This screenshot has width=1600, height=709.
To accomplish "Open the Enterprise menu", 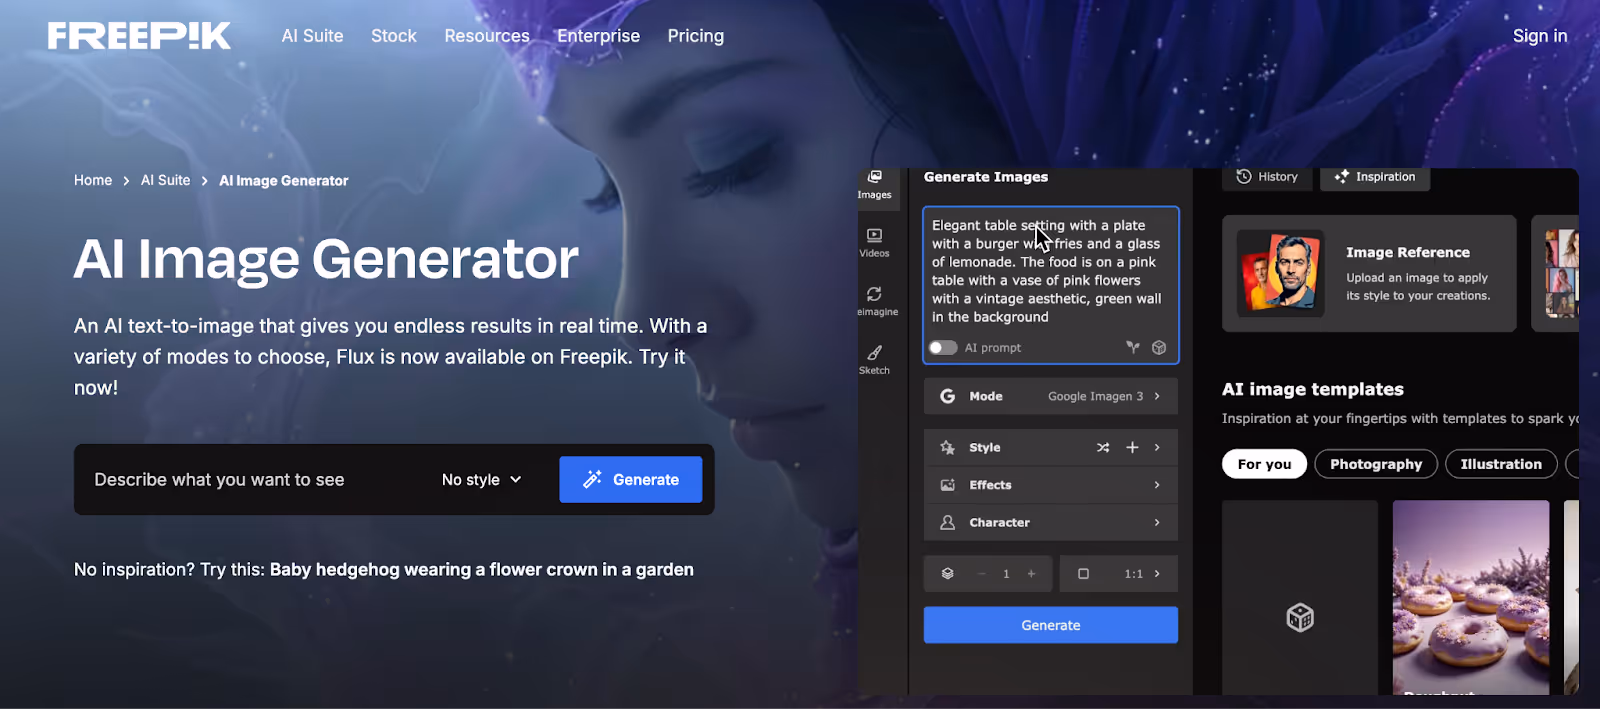I will click(598, 36).
